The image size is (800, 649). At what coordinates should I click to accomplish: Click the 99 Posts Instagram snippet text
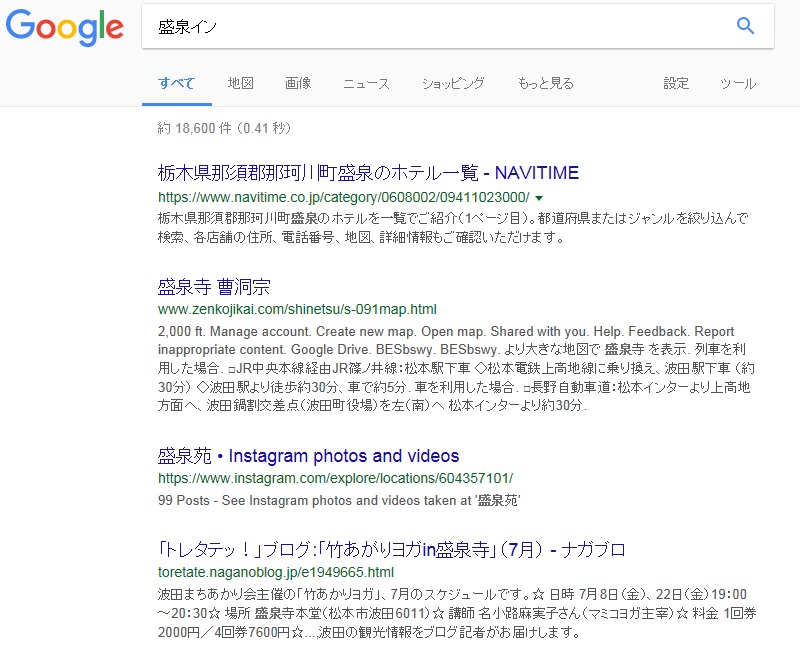pyautogui.click(x=339, y=501)
